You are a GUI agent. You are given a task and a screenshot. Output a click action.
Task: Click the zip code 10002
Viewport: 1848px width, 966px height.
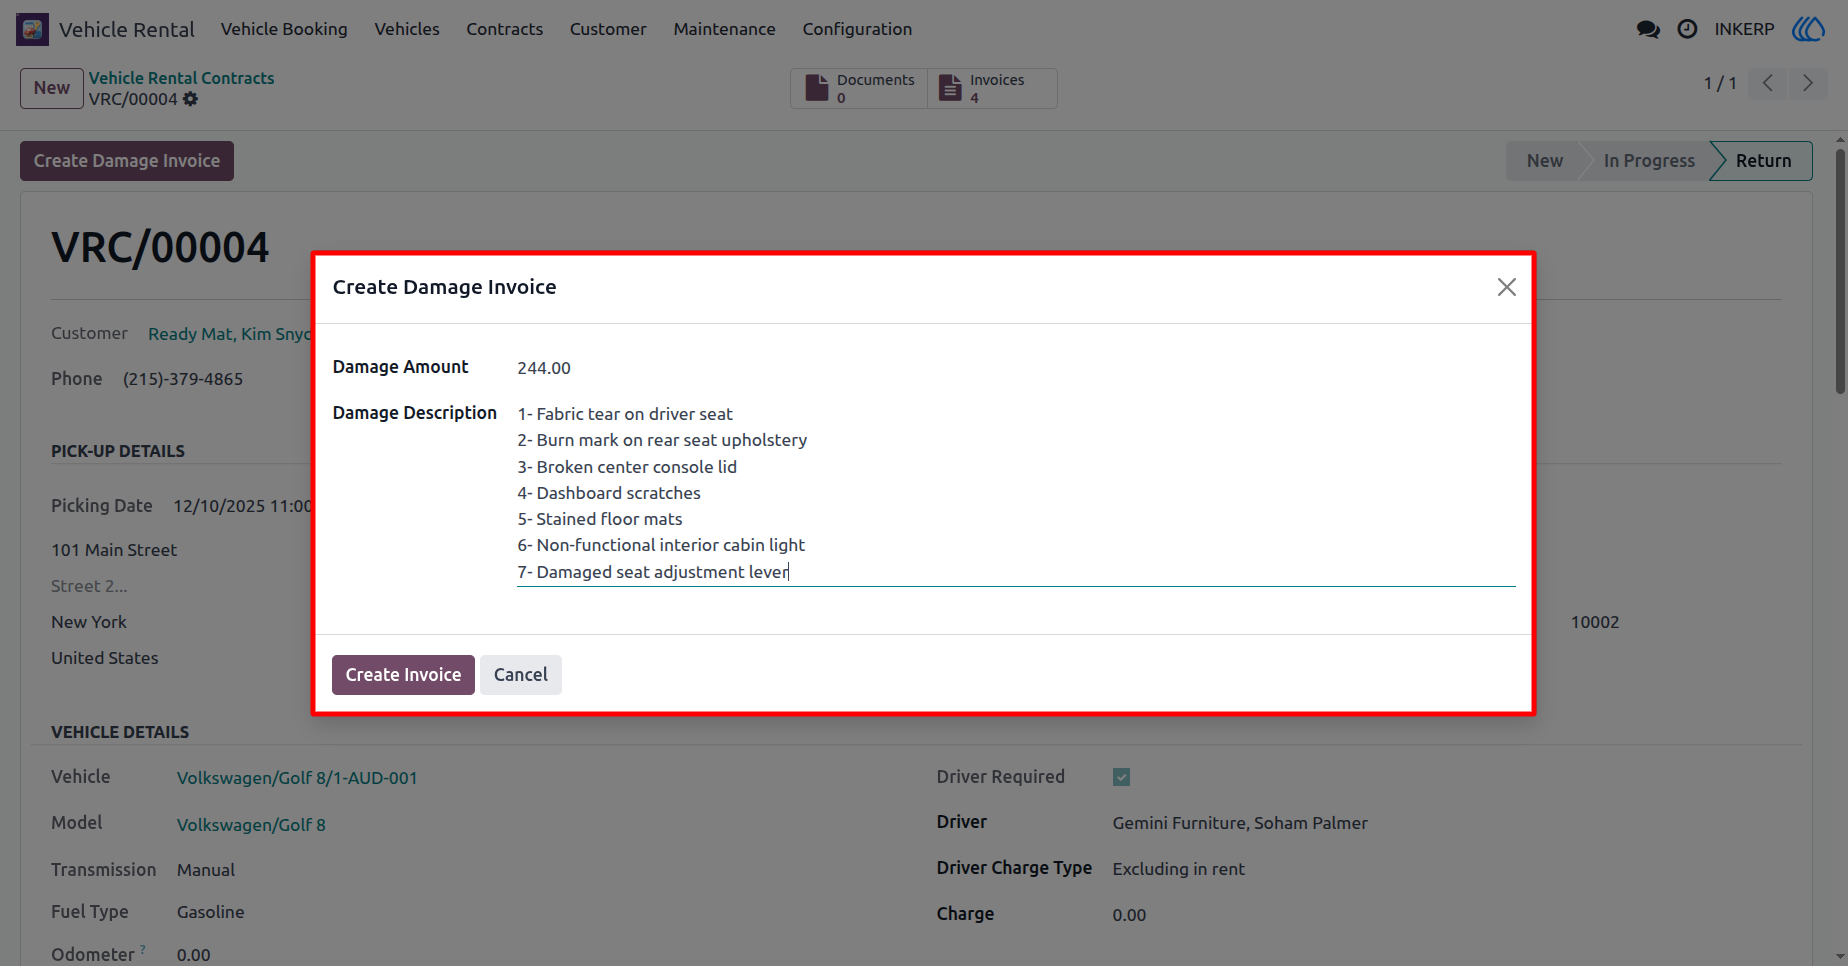point(1595,622)
